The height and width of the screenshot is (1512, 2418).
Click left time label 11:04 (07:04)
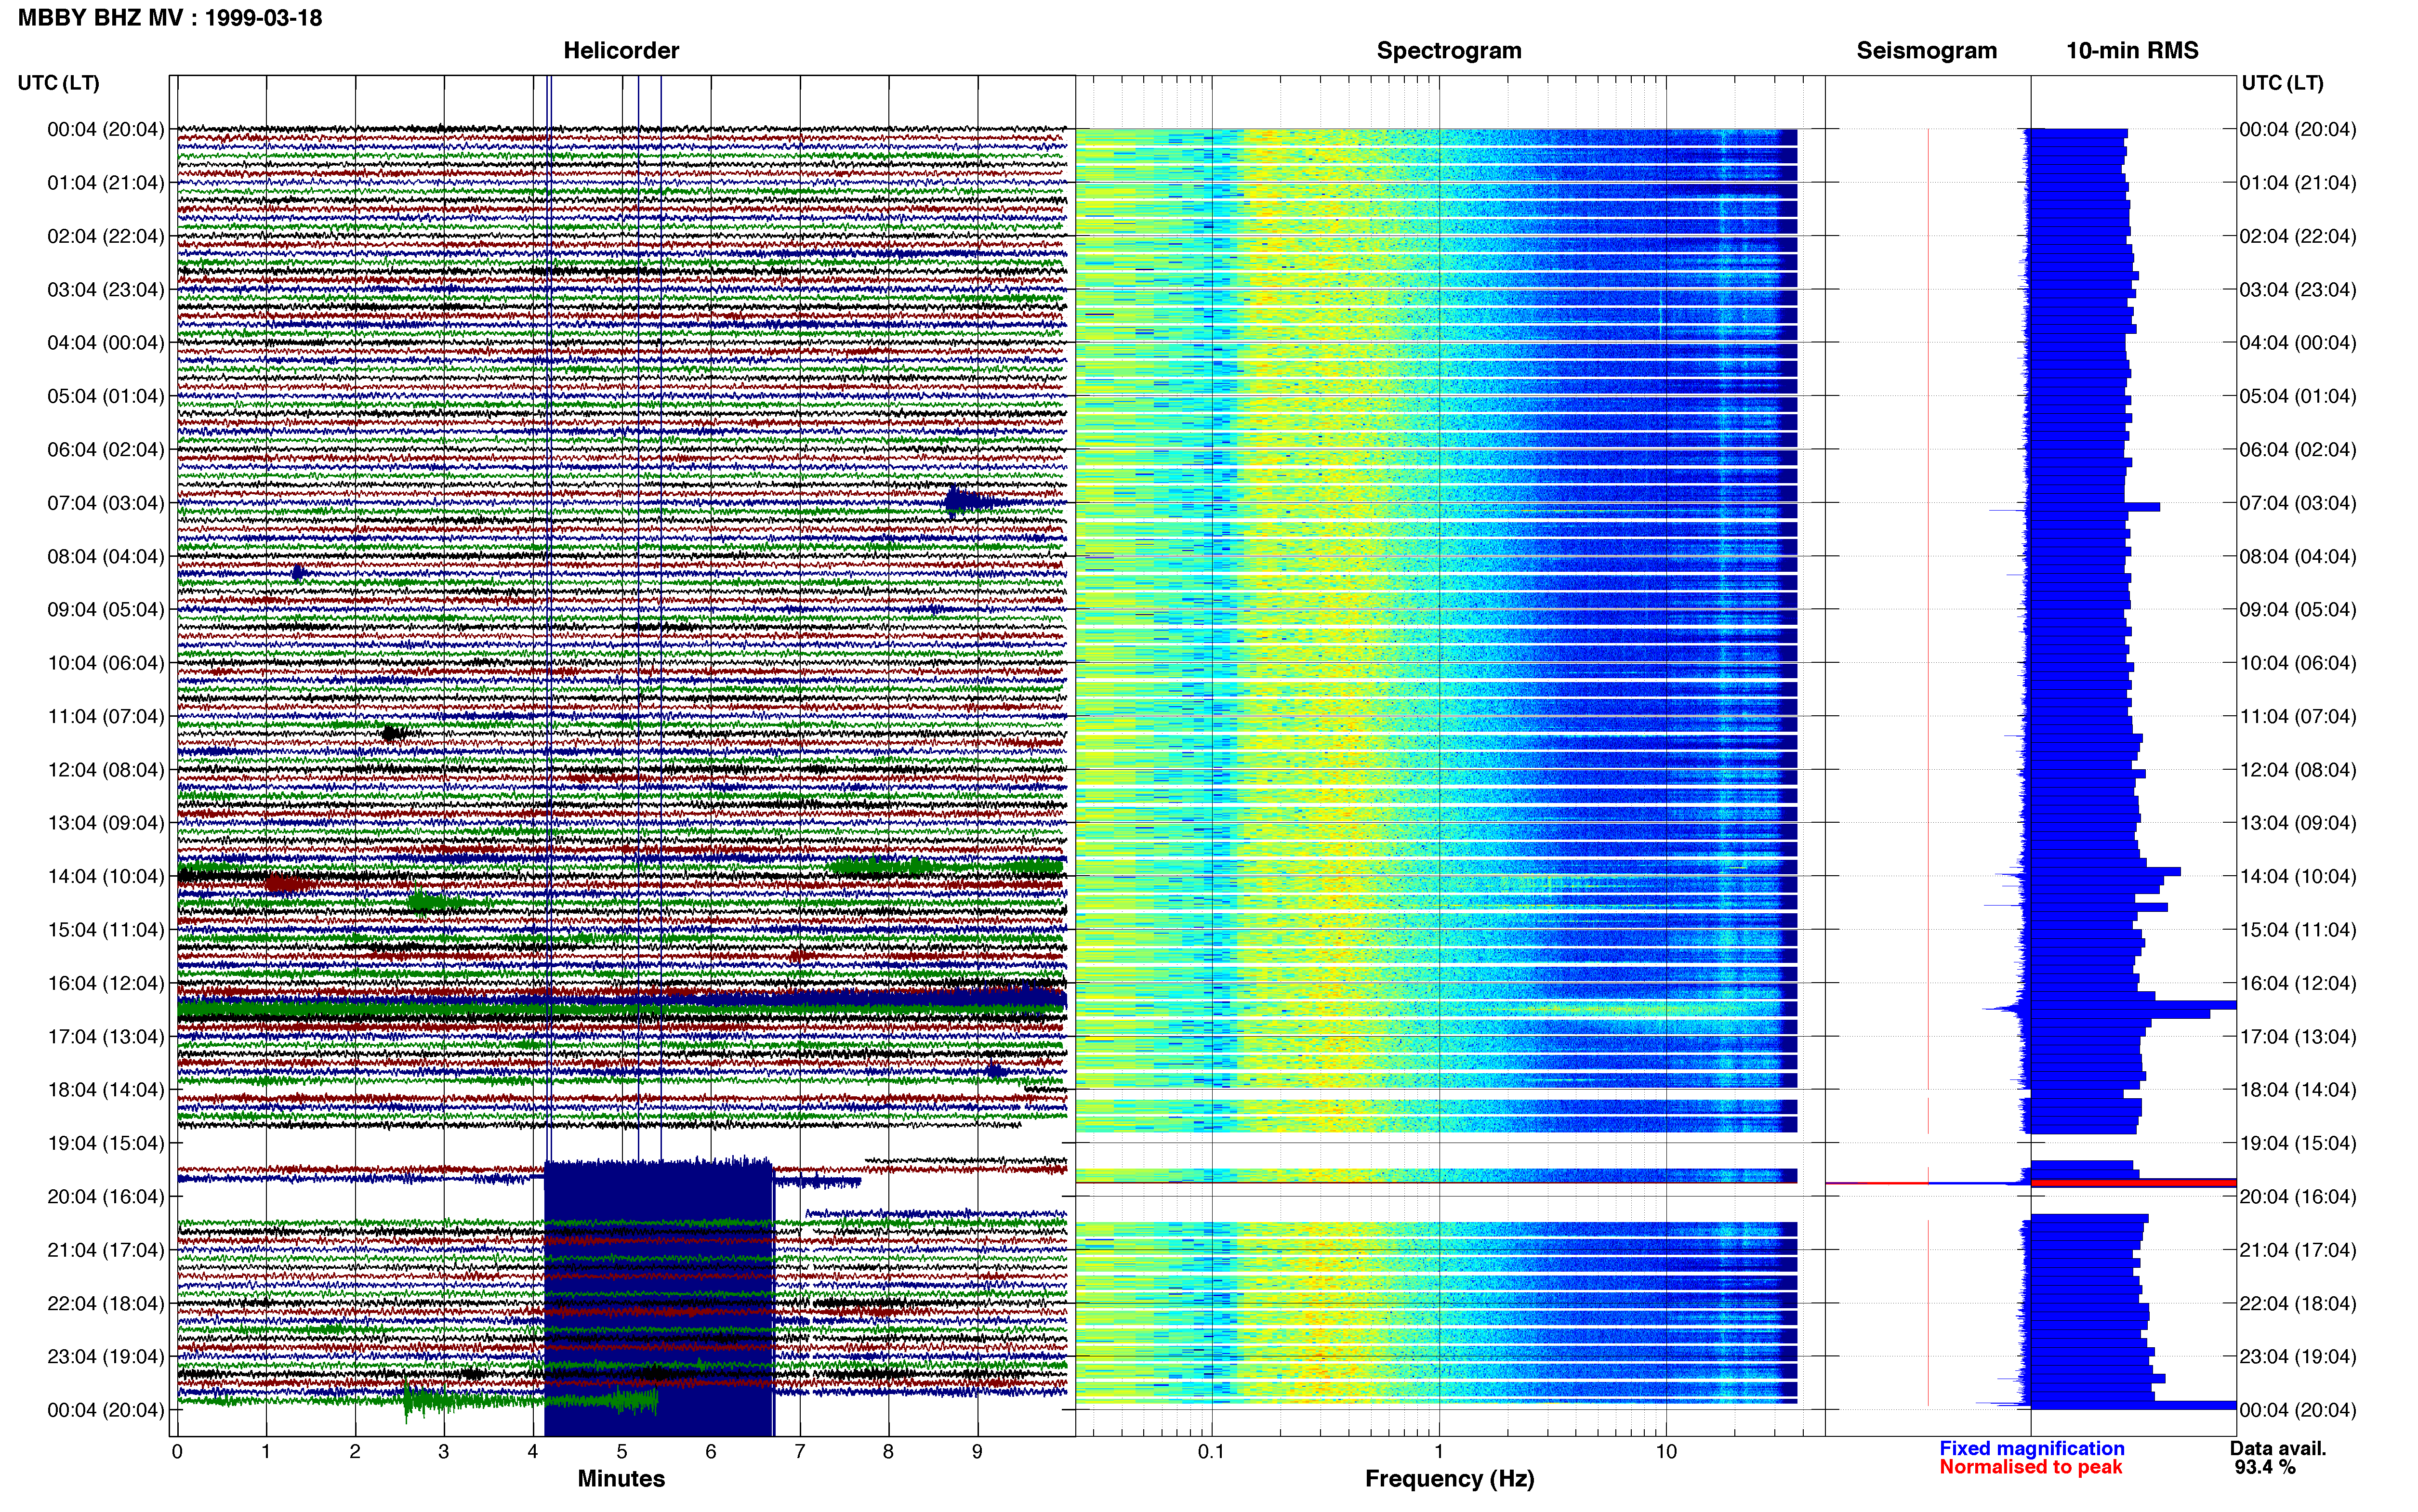click(x=106, y=716)
